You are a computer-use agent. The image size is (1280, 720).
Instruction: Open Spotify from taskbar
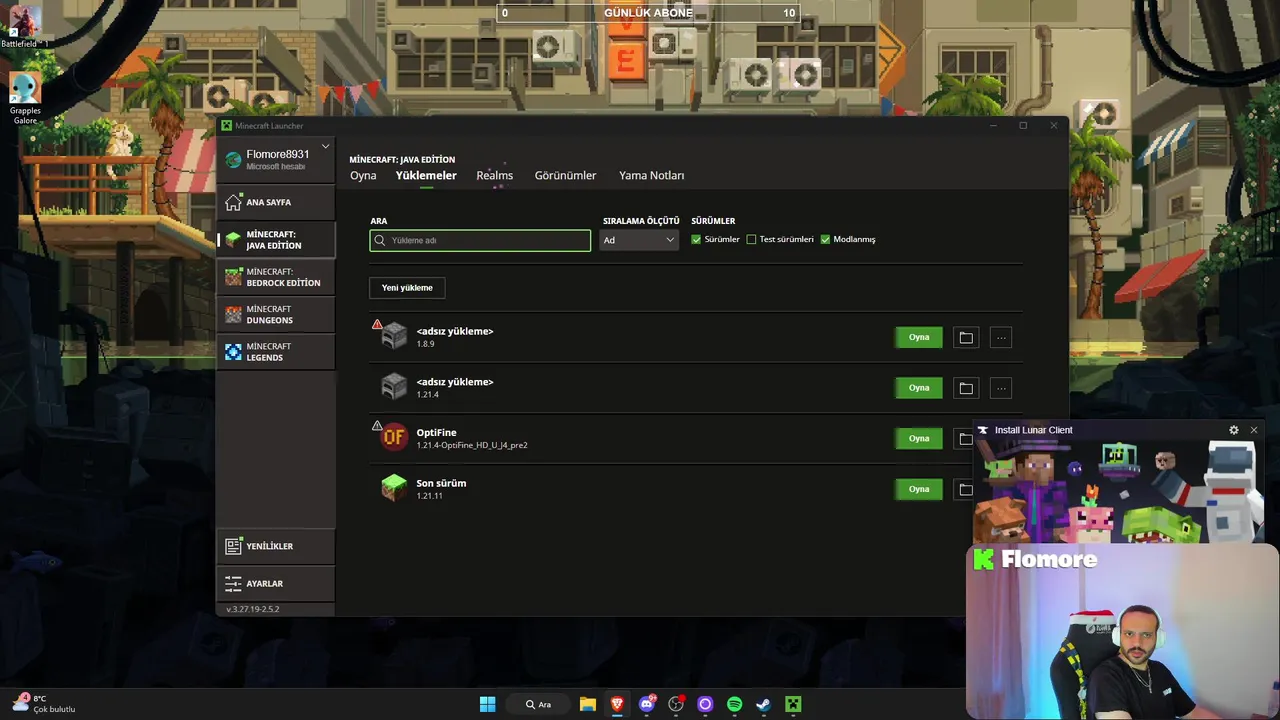735,704
